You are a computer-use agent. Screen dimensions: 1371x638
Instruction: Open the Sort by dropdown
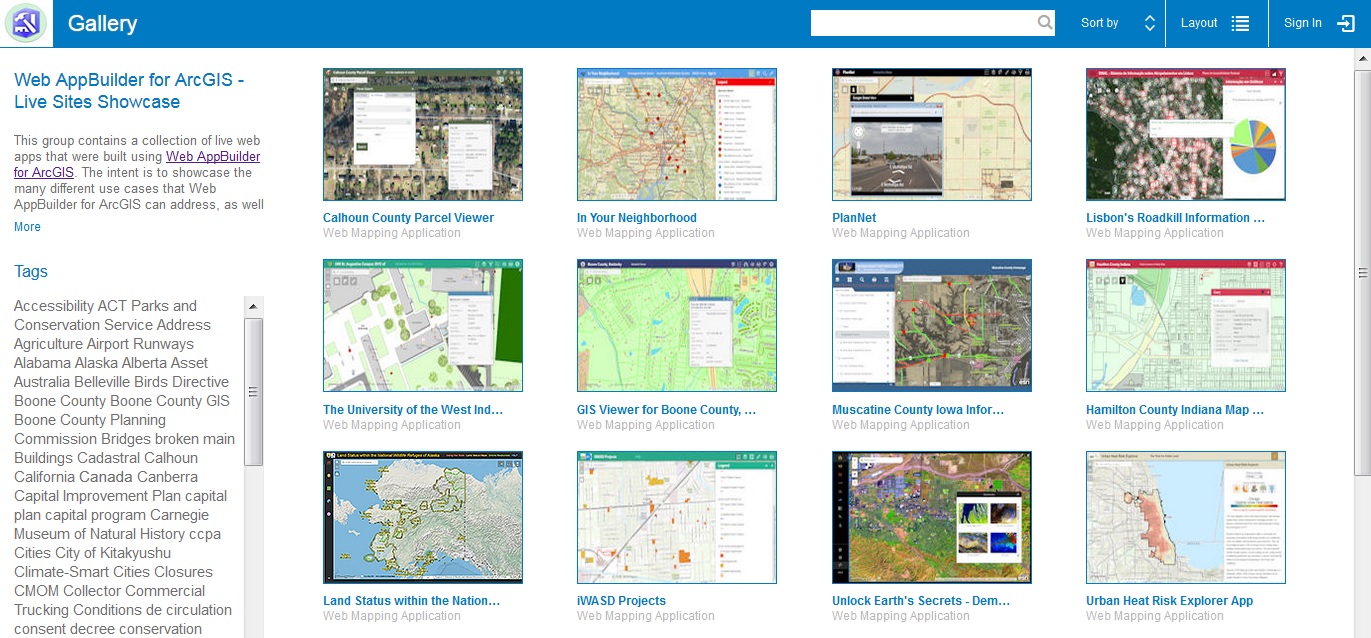pyautogui.click(x=1118, y=23)
